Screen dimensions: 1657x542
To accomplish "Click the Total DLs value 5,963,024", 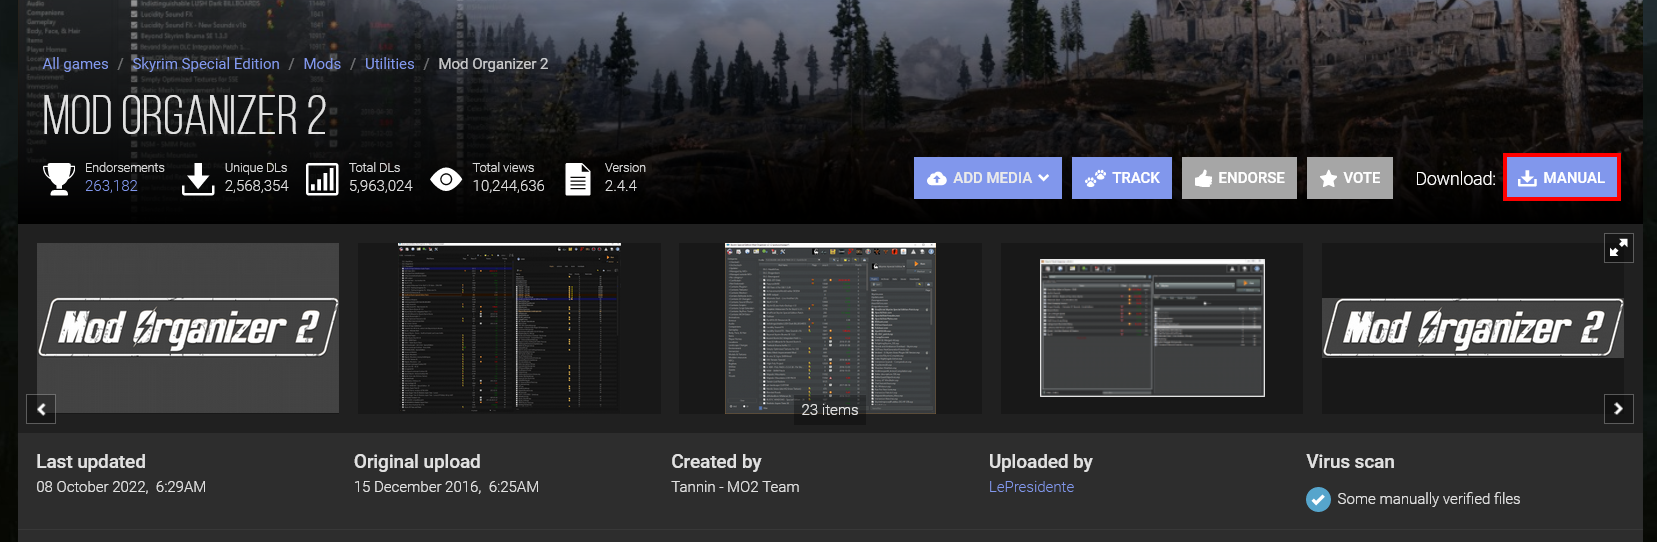I will [380, 186].
